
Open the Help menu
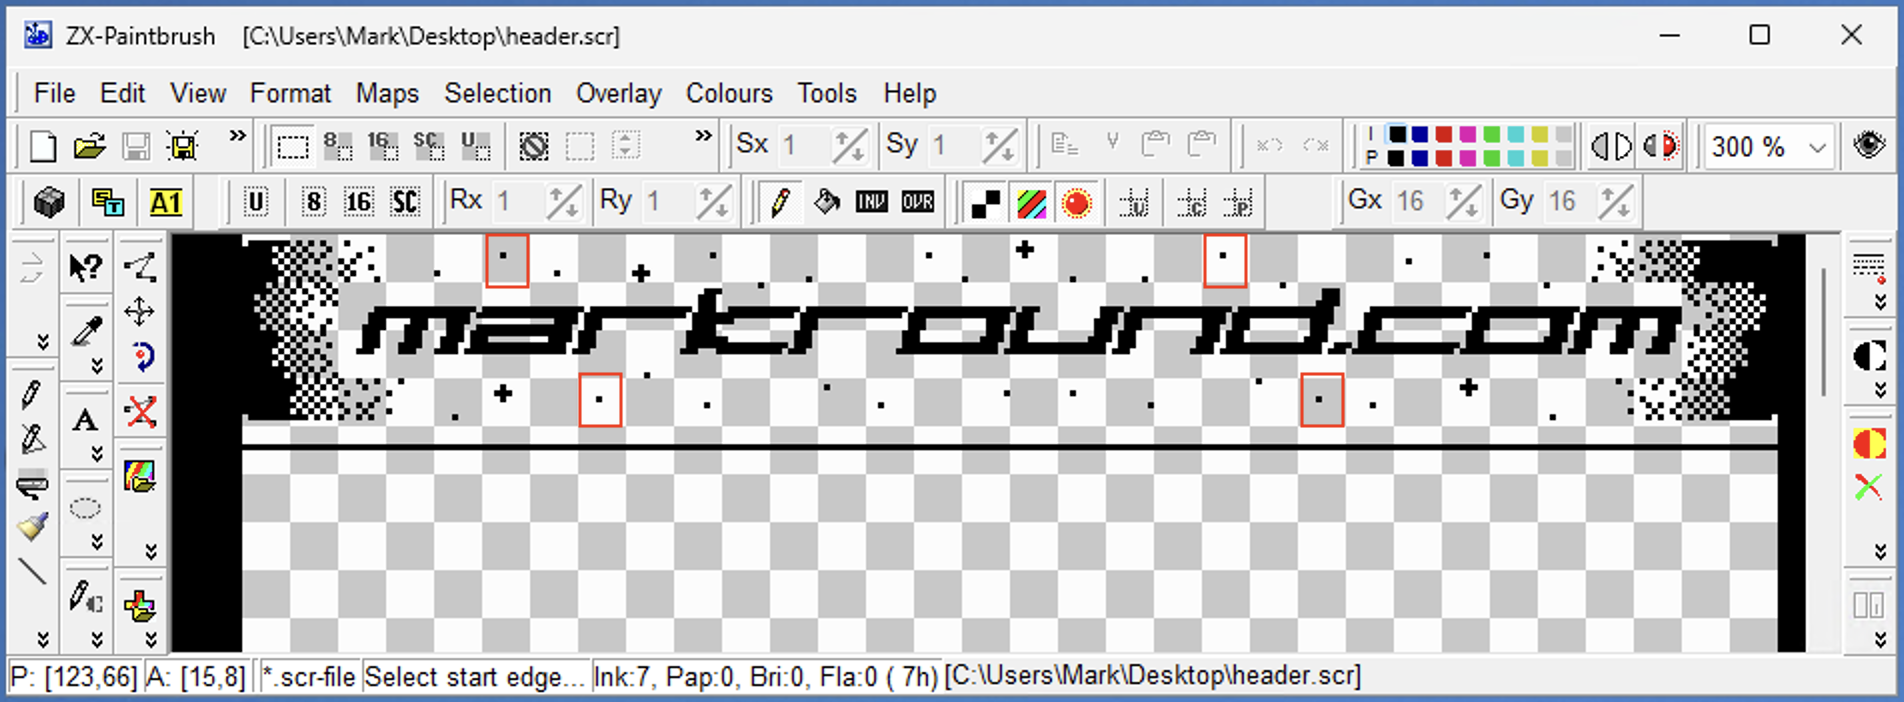click(x=909, y=93)
